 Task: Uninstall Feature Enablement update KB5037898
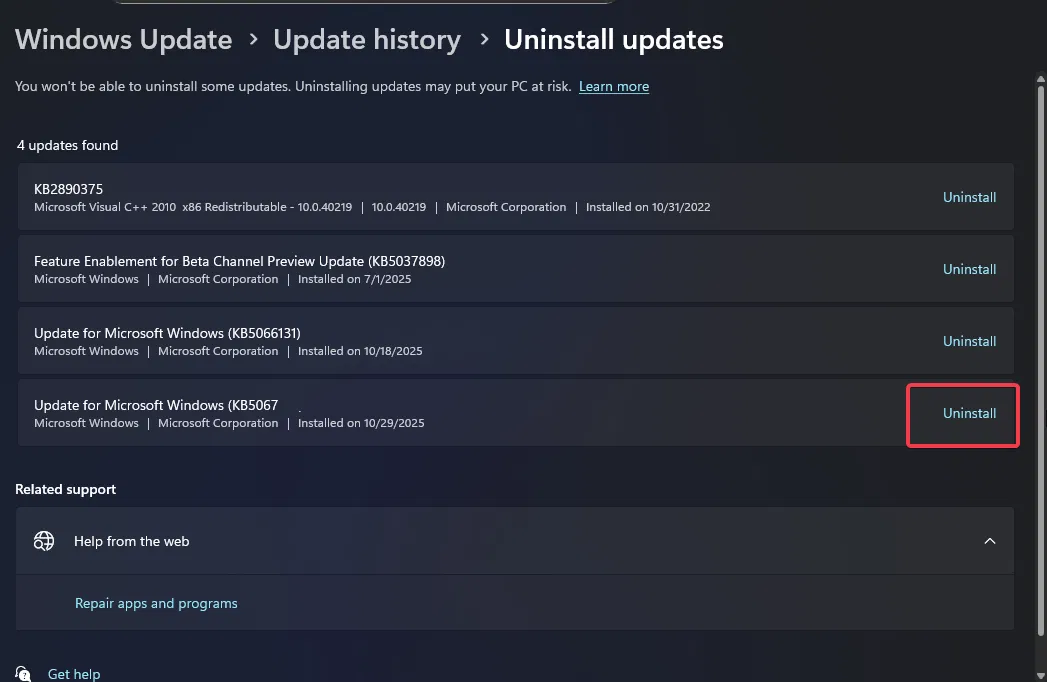tap(969, 270)
